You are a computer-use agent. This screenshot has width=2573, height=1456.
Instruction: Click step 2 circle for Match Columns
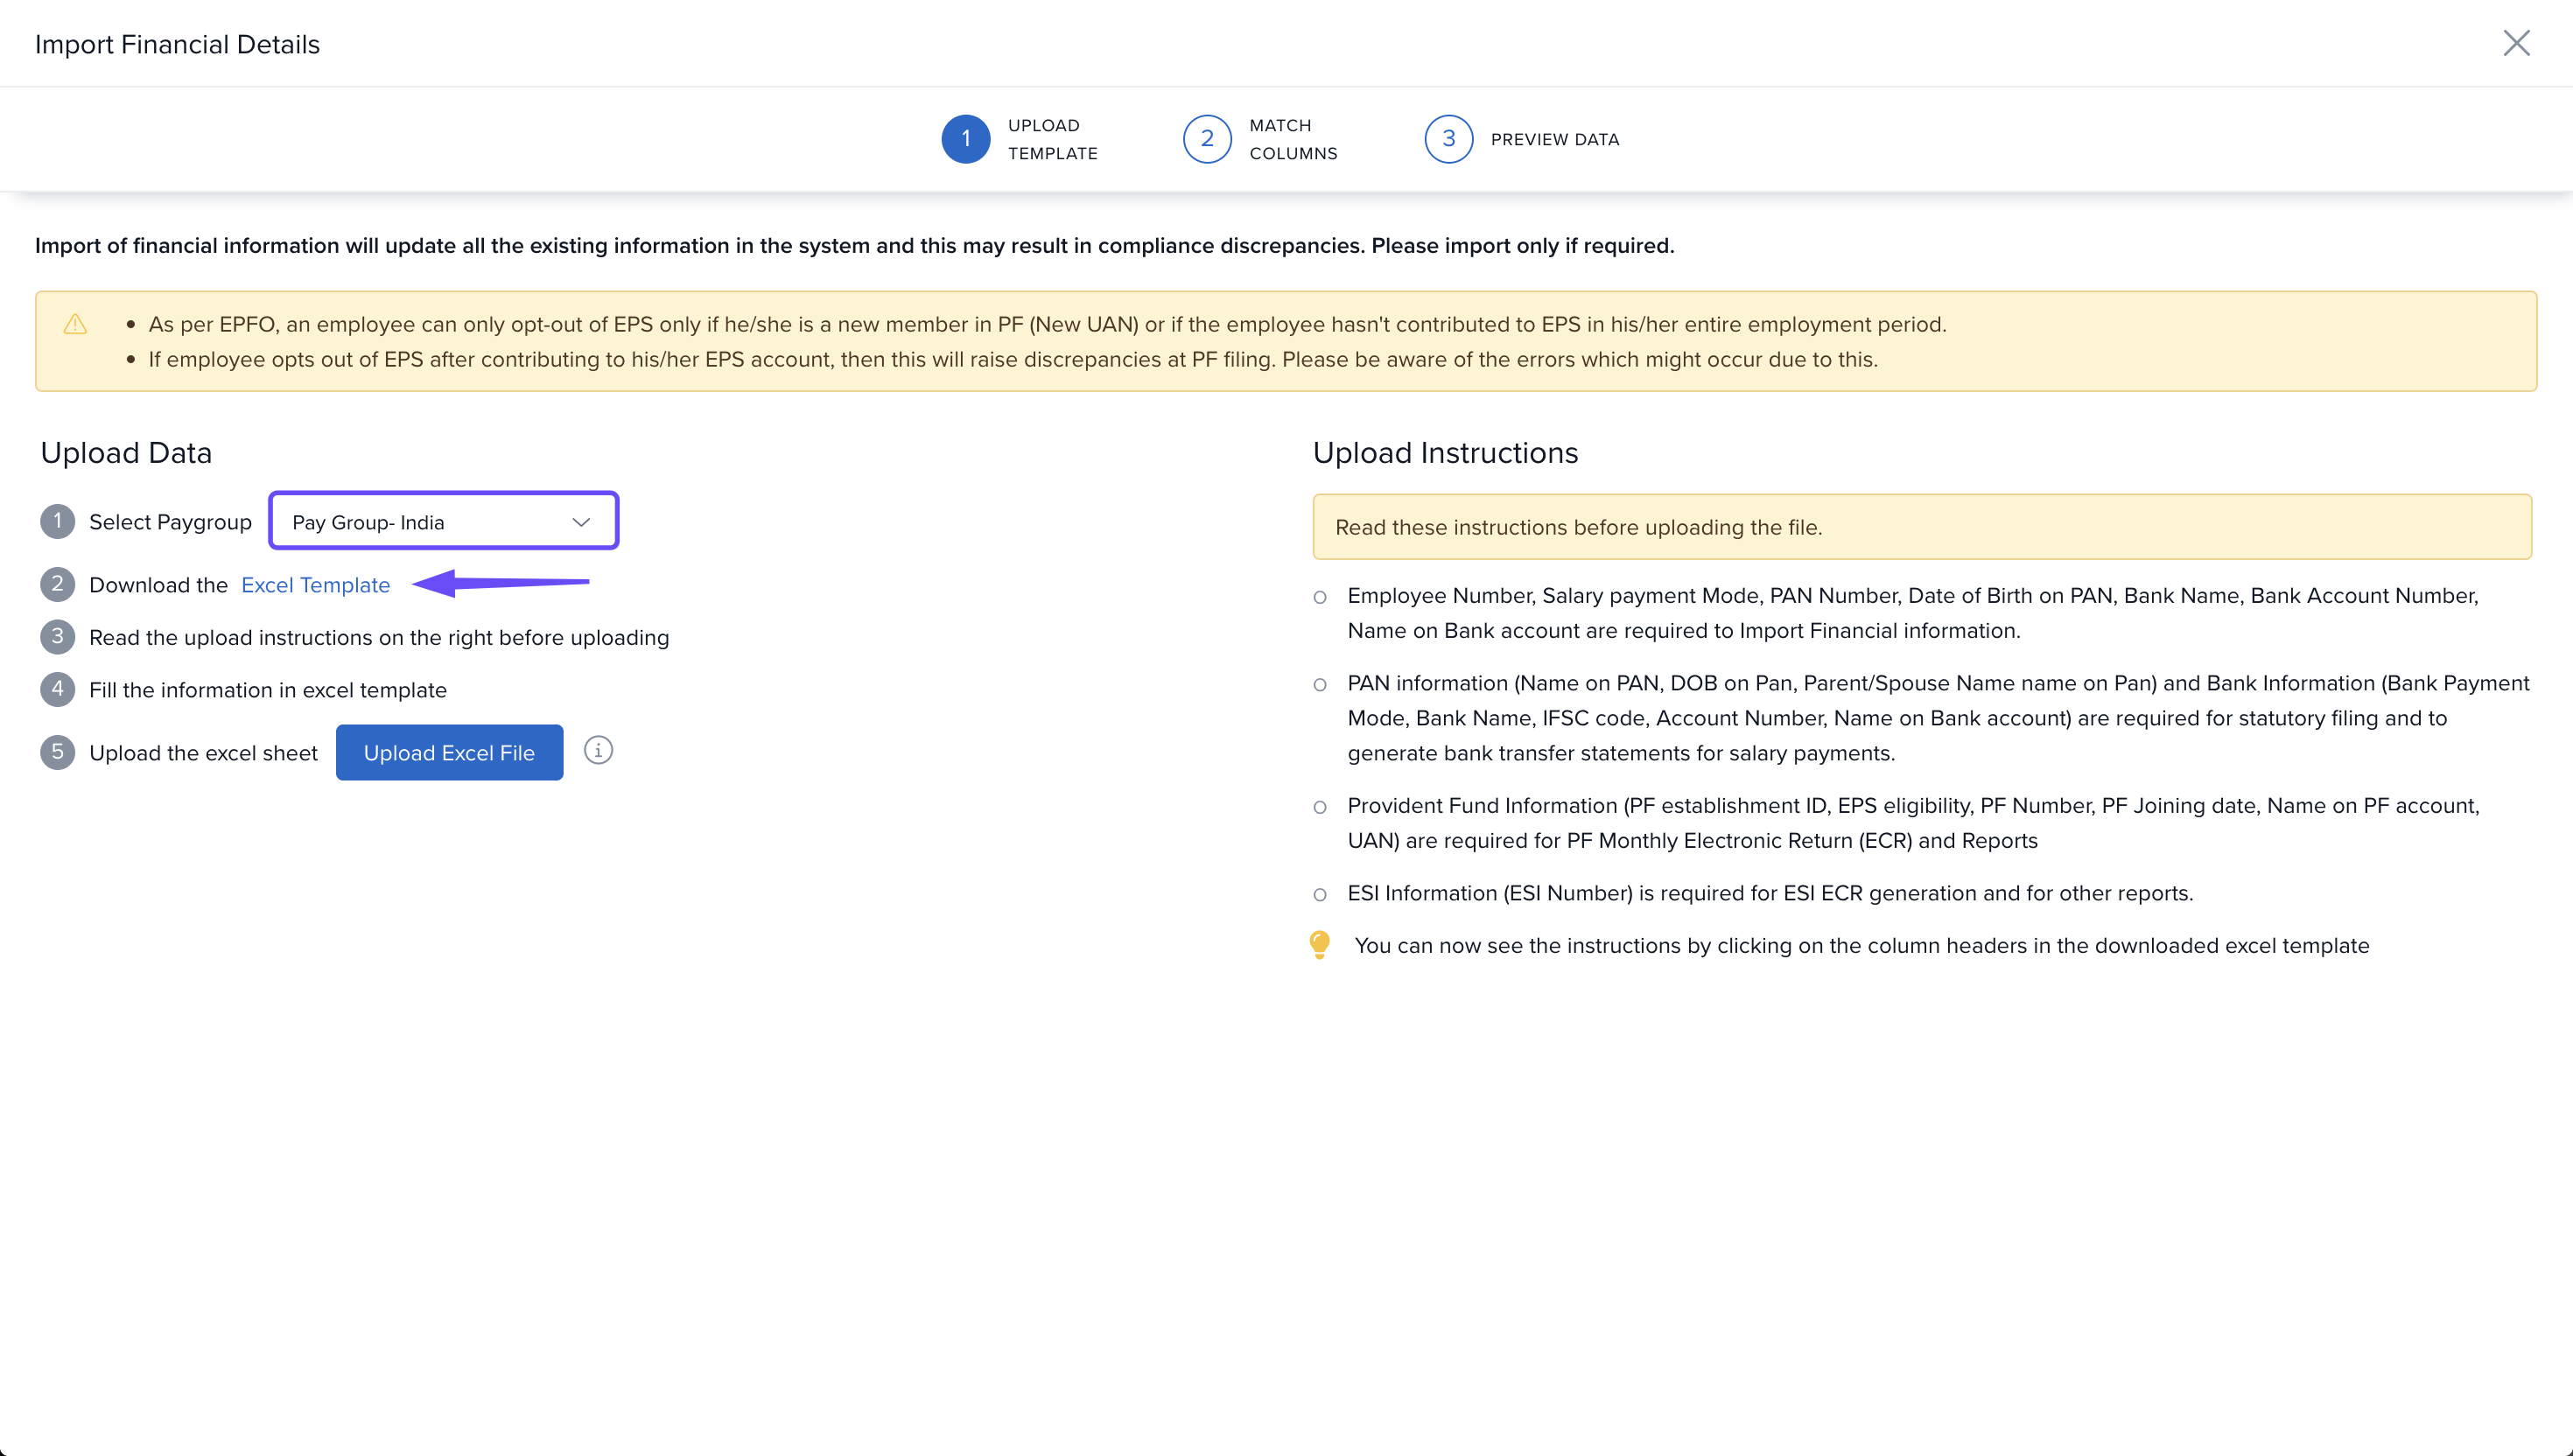1206,139
